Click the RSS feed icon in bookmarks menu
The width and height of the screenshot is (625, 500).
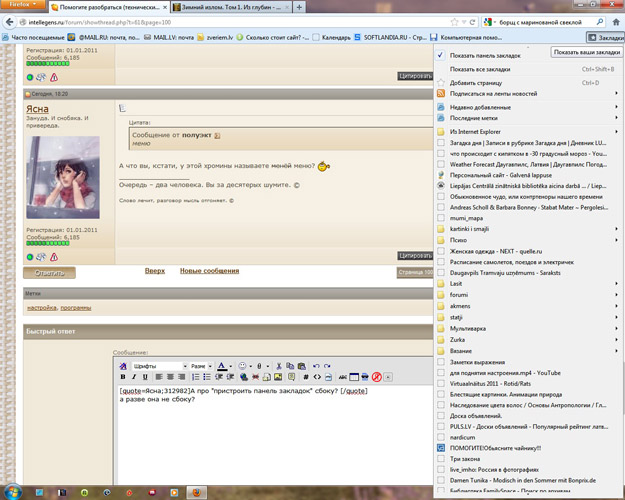coord(442,93)
